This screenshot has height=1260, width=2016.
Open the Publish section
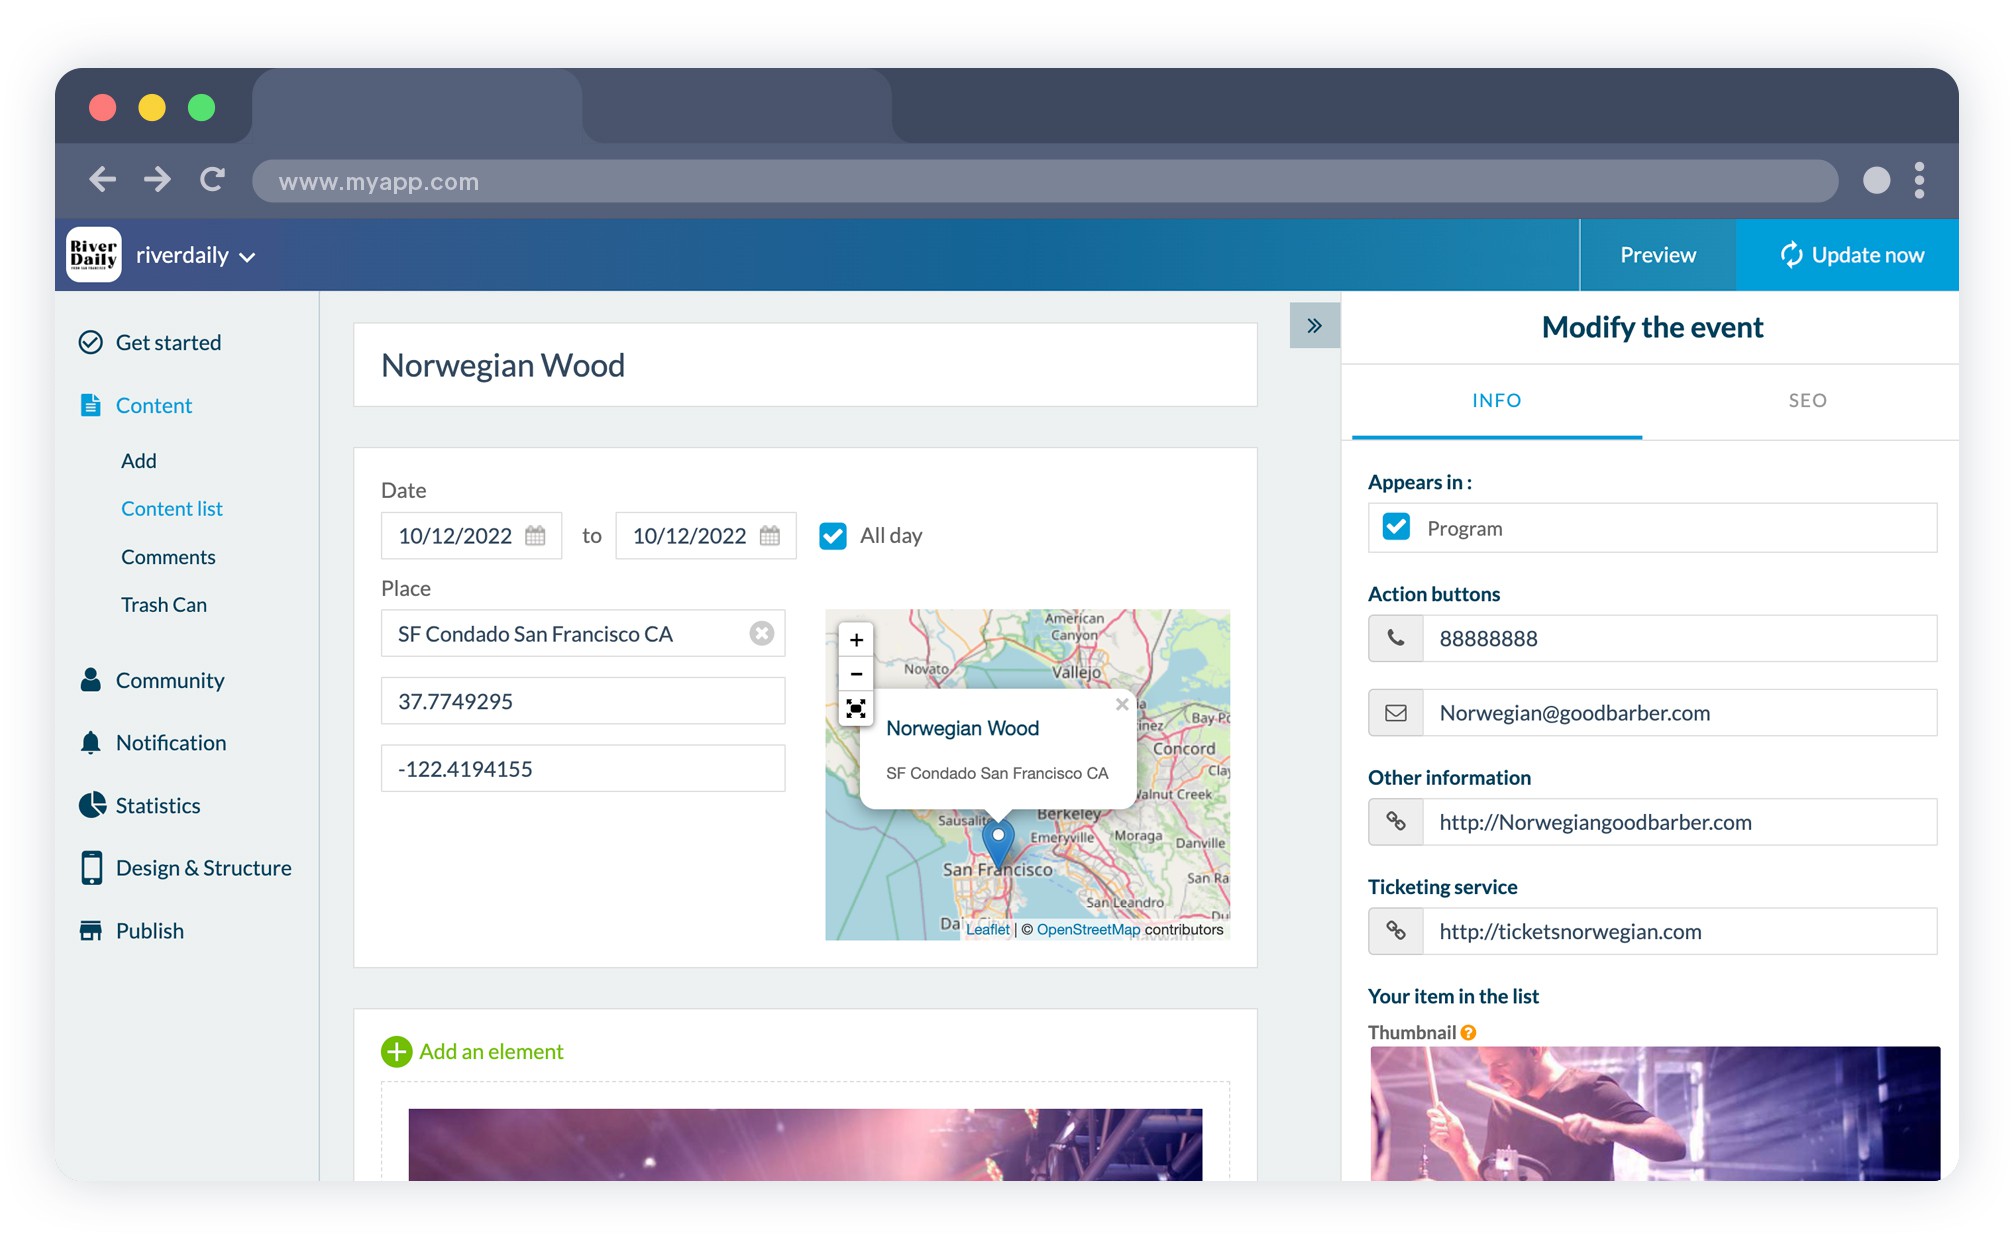pos(149,930)
